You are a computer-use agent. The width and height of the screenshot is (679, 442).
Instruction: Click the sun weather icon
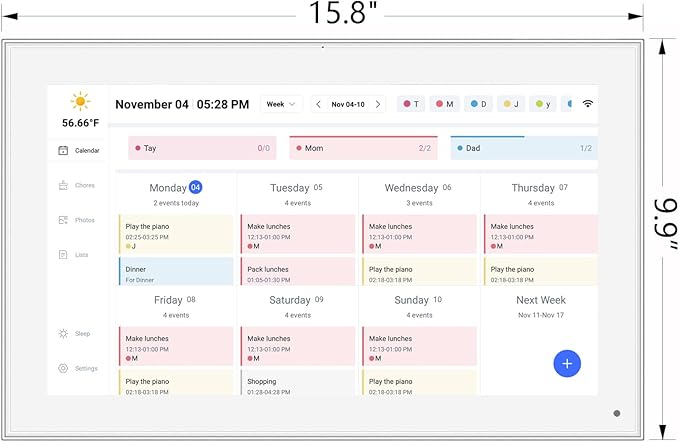pyautogui.click(x=80, y=101)
